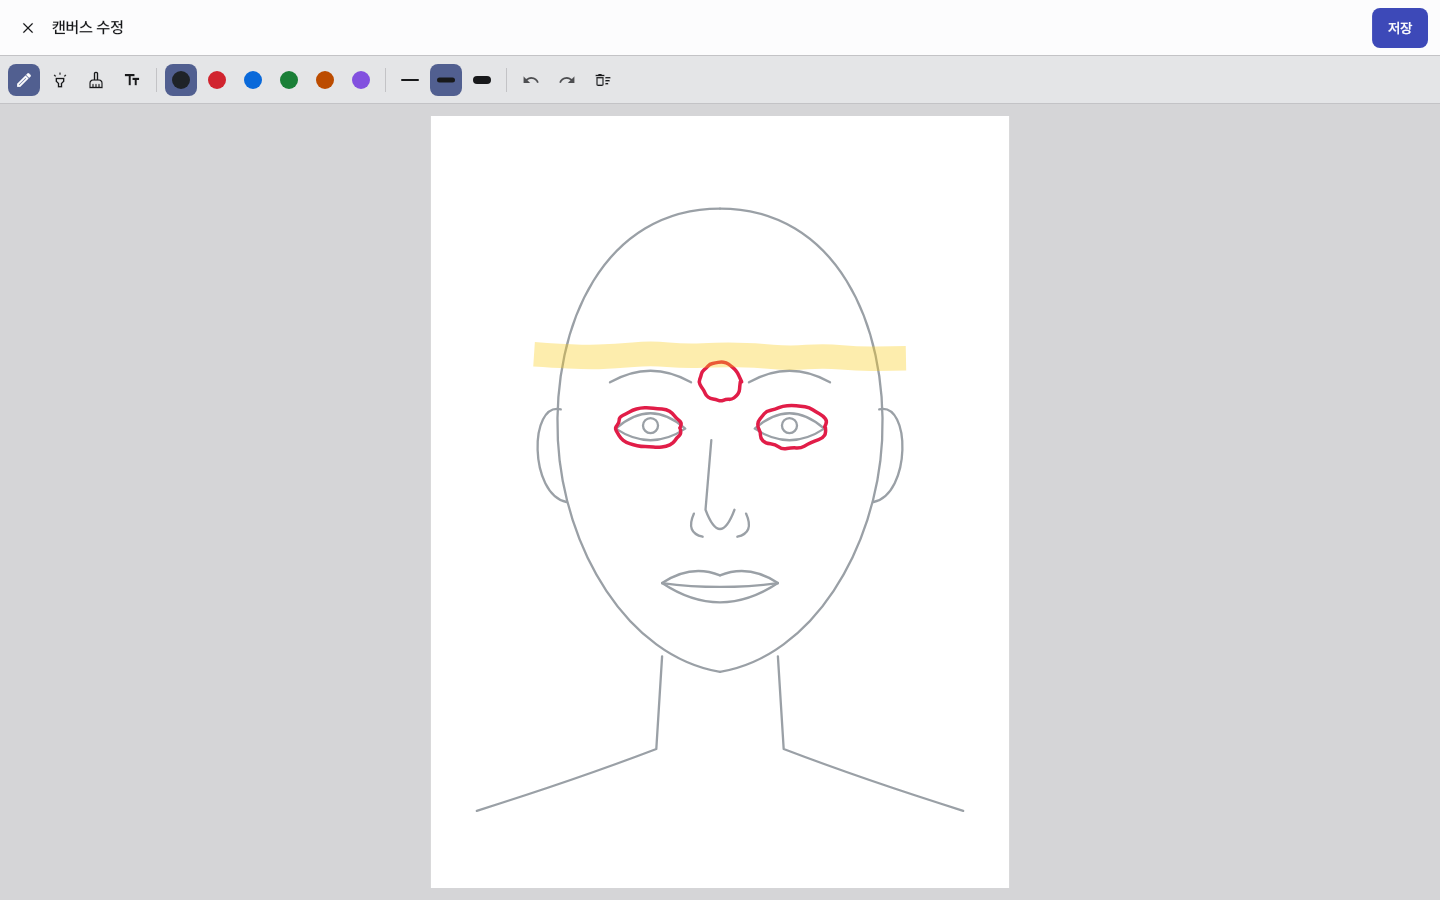Select the medium stroke width
The height and width of the screenshot is (900, 1440).
point(446,80)
